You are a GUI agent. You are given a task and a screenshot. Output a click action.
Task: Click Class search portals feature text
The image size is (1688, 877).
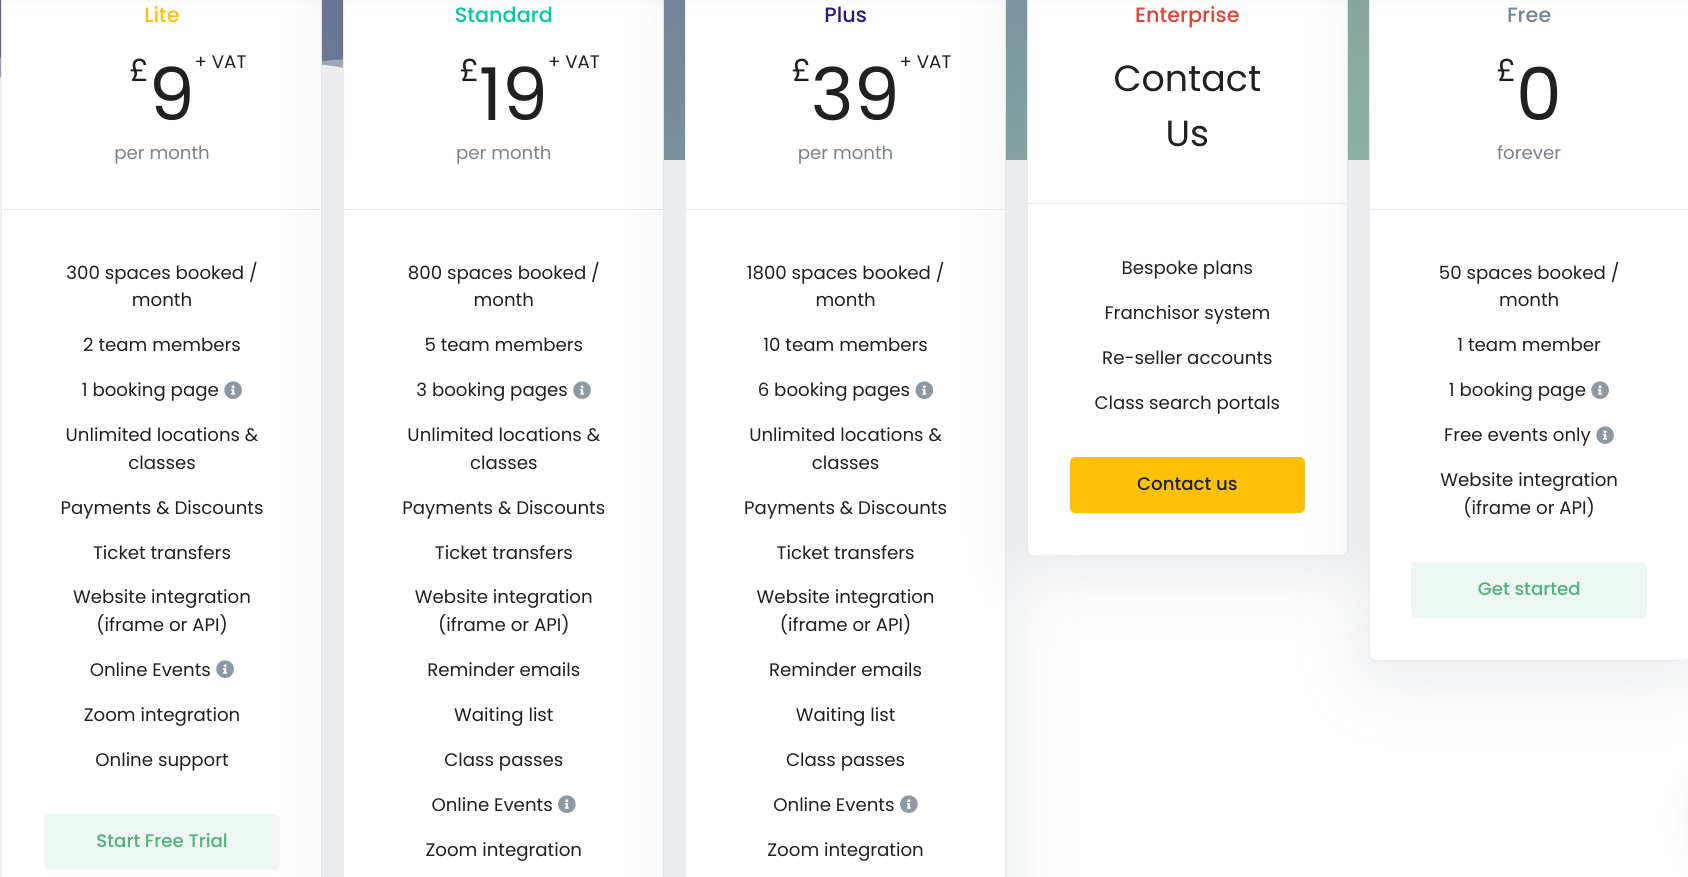(1187, 403)
